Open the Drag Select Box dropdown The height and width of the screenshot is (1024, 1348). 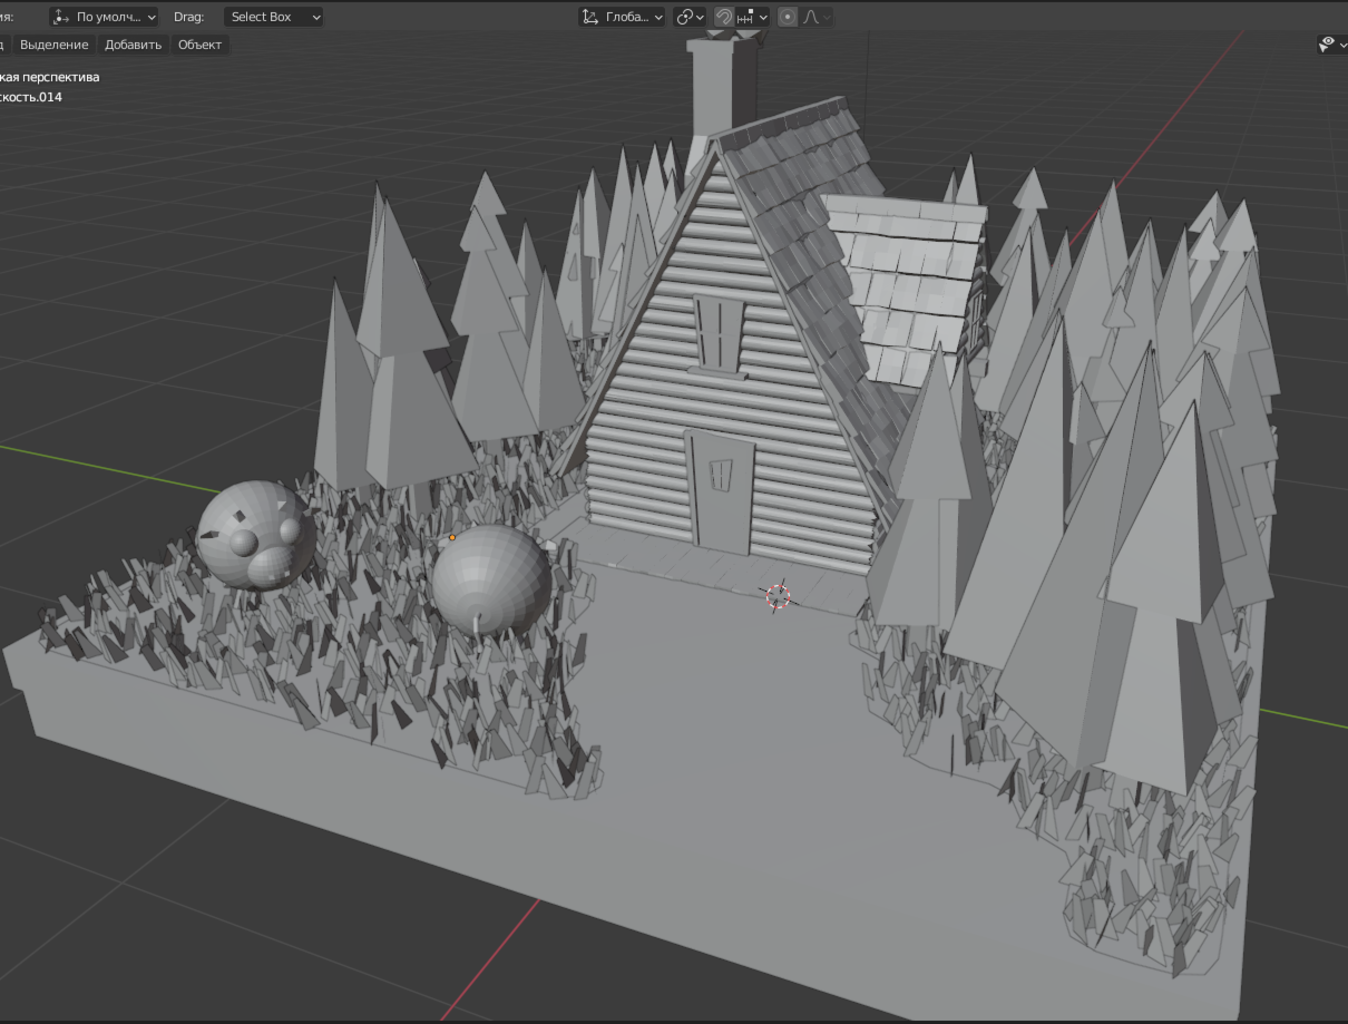point(273,17)
